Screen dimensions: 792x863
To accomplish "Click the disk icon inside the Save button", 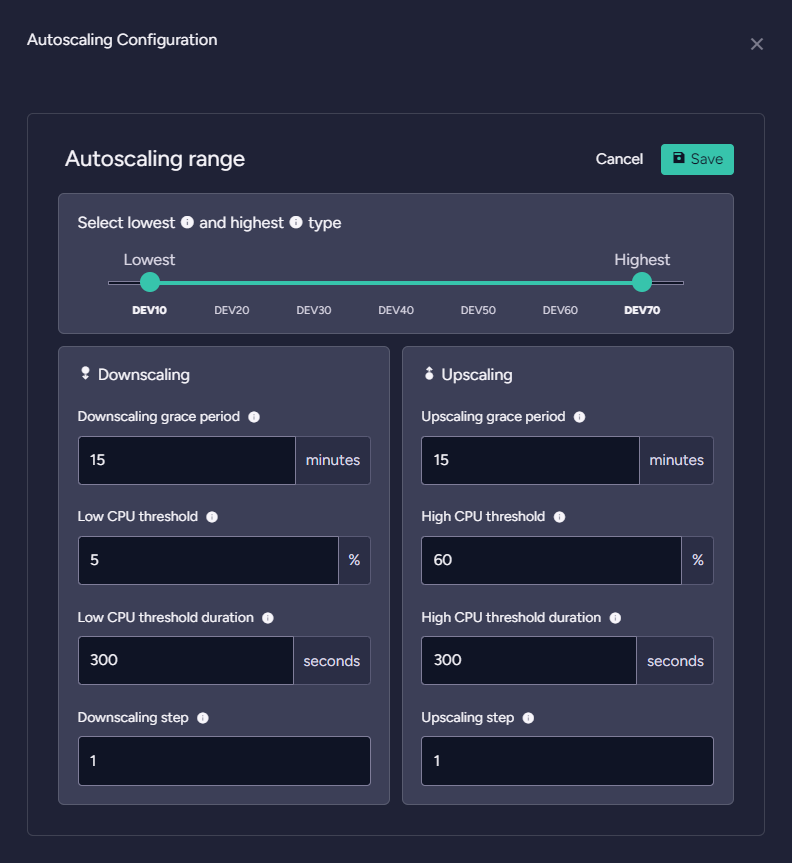I will pyautogui.click(x=680, y=158).
